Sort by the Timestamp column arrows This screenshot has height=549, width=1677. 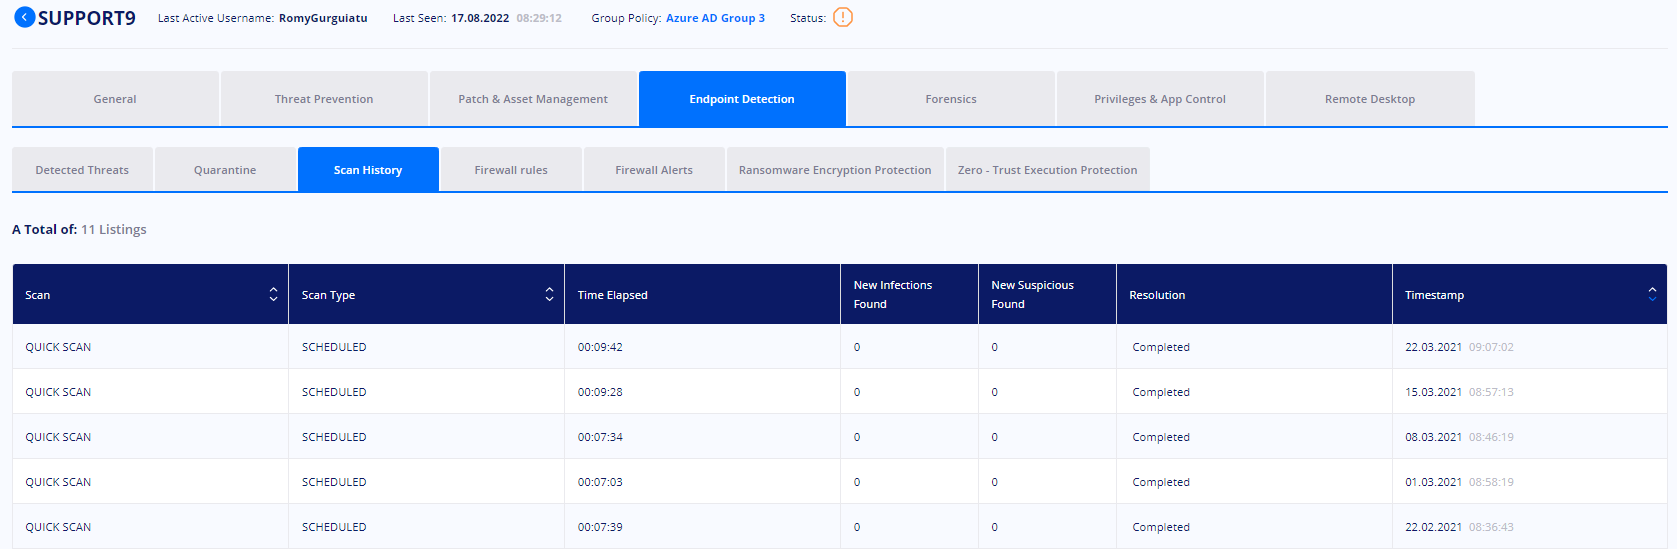click(1652, 294)
